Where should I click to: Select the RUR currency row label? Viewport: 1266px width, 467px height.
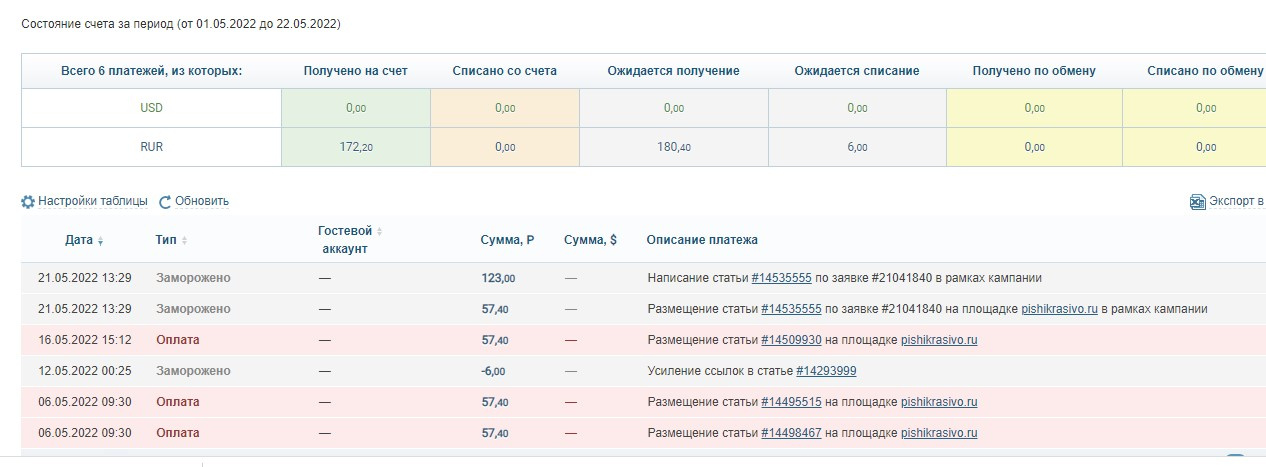[x=151, y=147]
